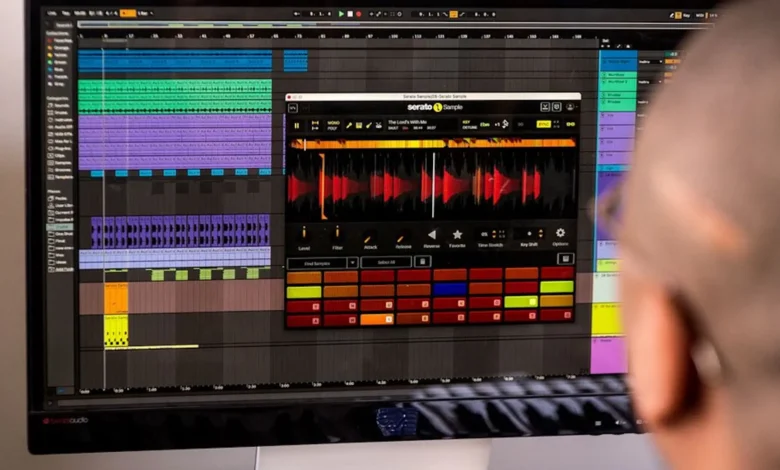The width and height of the screenshot is (780, 470).
Task: Click the Search field in Ableton's browser
Action: point(64,25)
